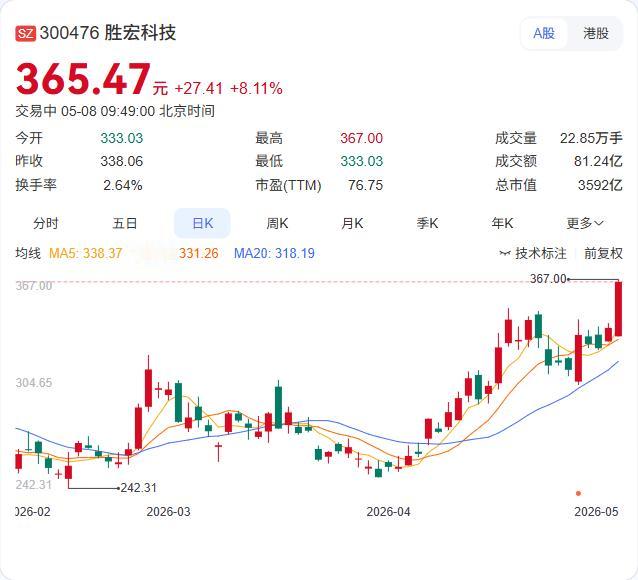638x580 pixels.
Task: Click the orange 331.26 moving average value
Action: point(199,253)
